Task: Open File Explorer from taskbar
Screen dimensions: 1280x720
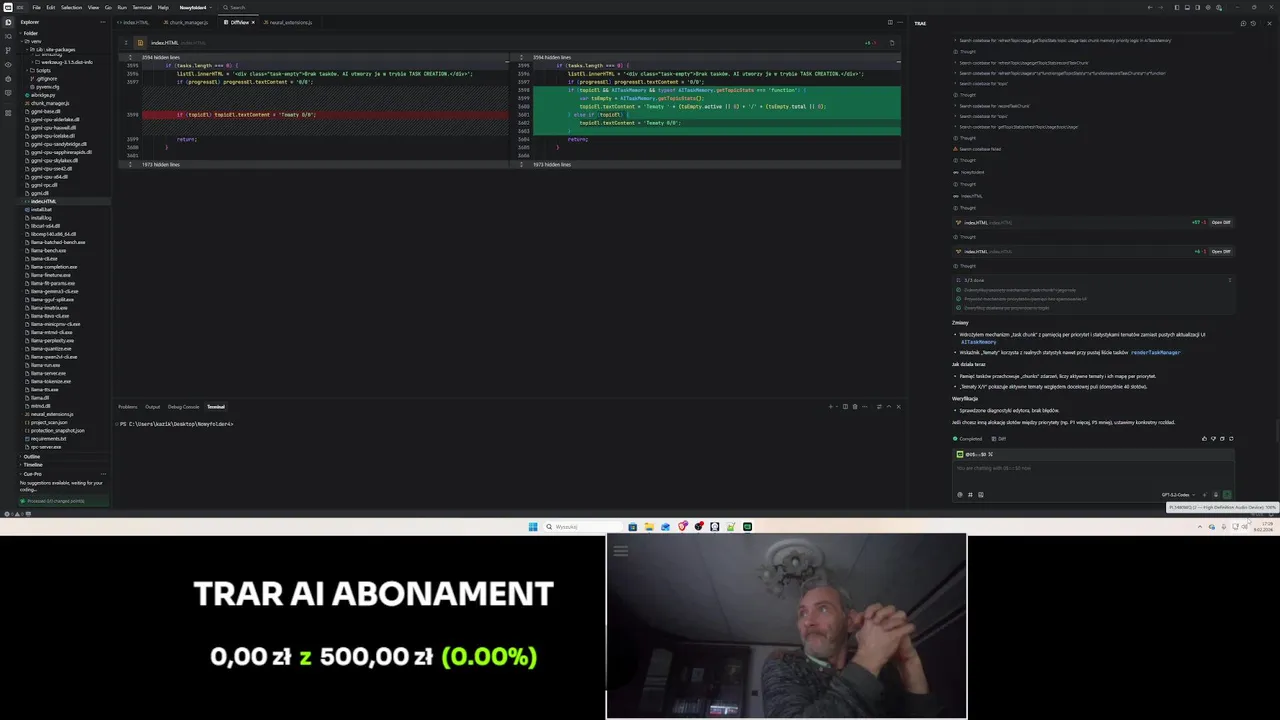Action: (649, 527)
